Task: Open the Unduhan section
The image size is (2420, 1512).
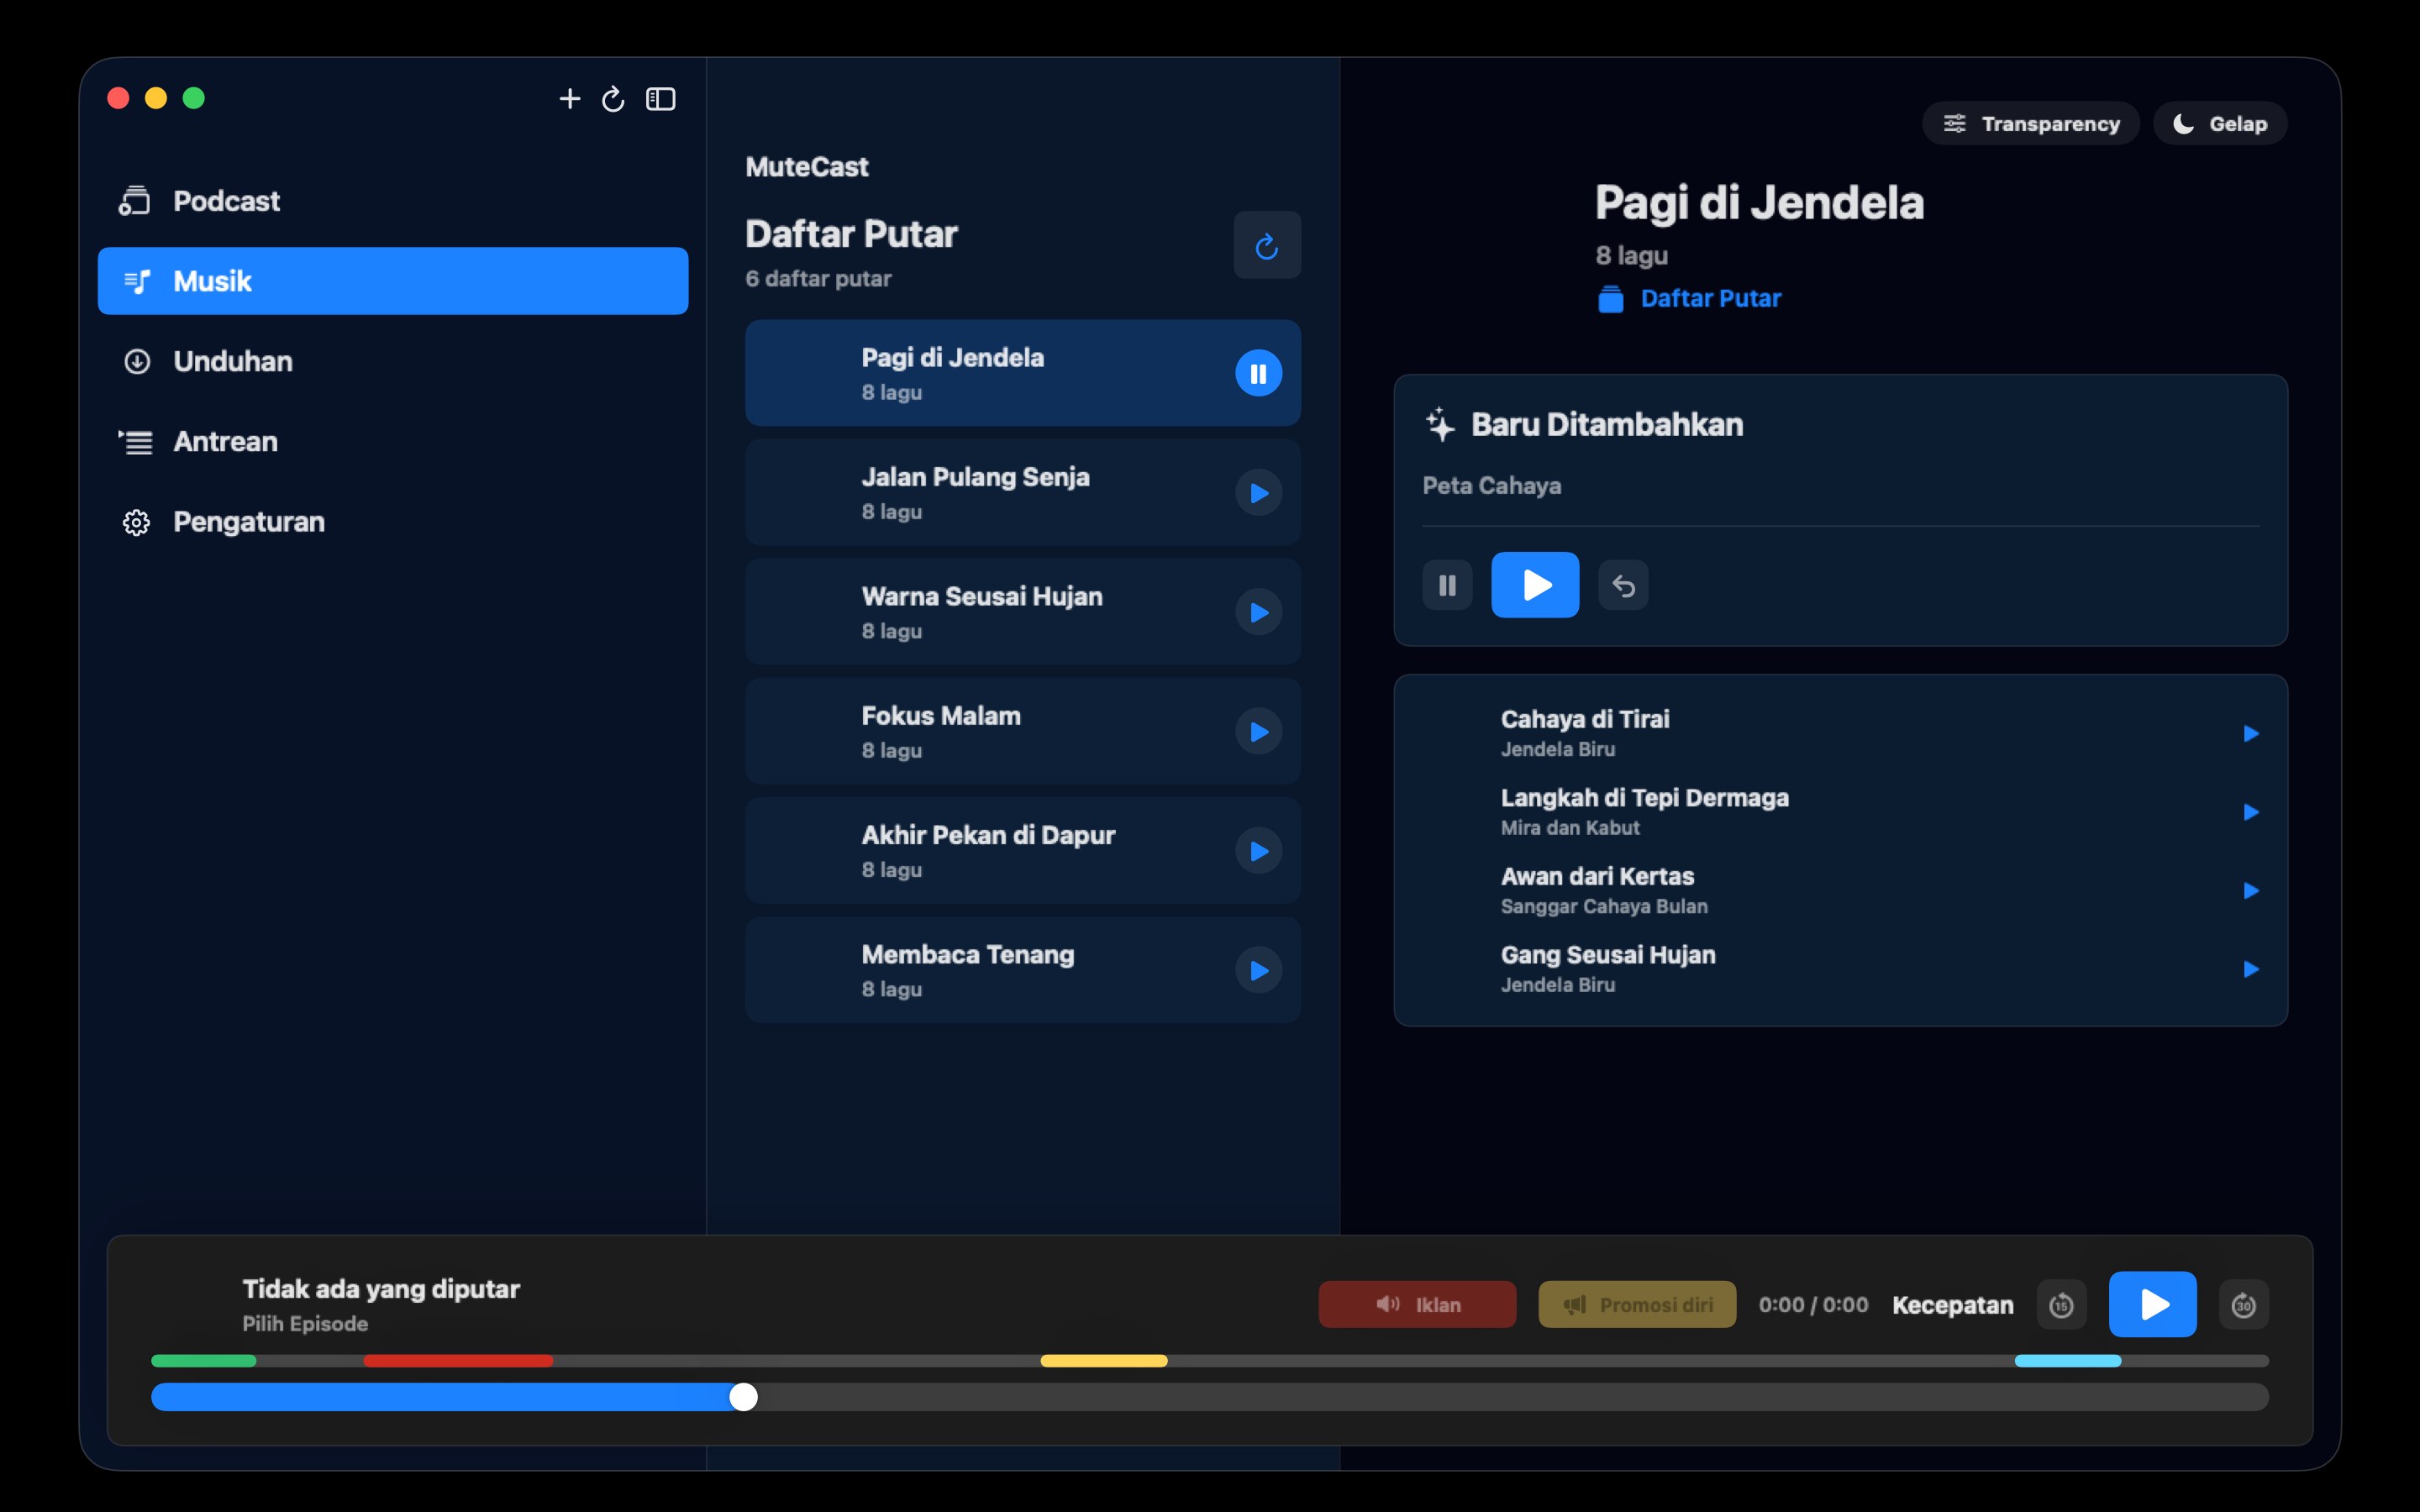Action: (x=393, y=361)
